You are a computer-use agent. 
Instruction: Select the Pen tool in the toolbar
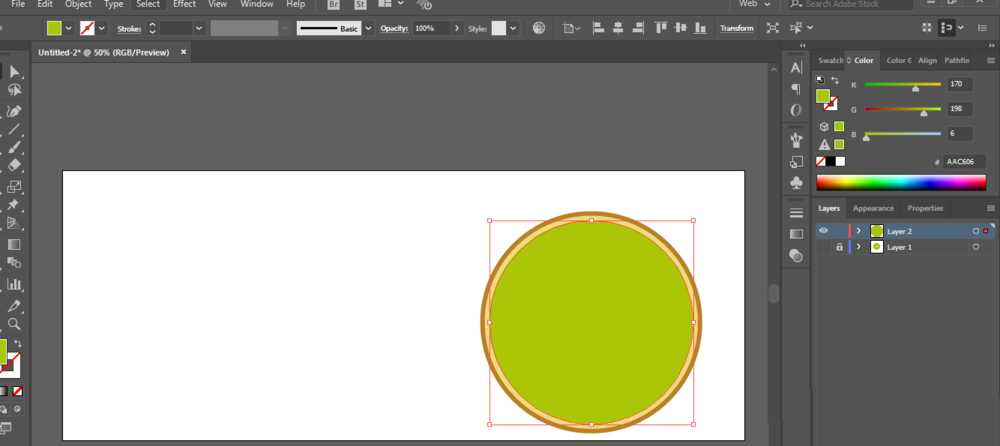[14, 111]
